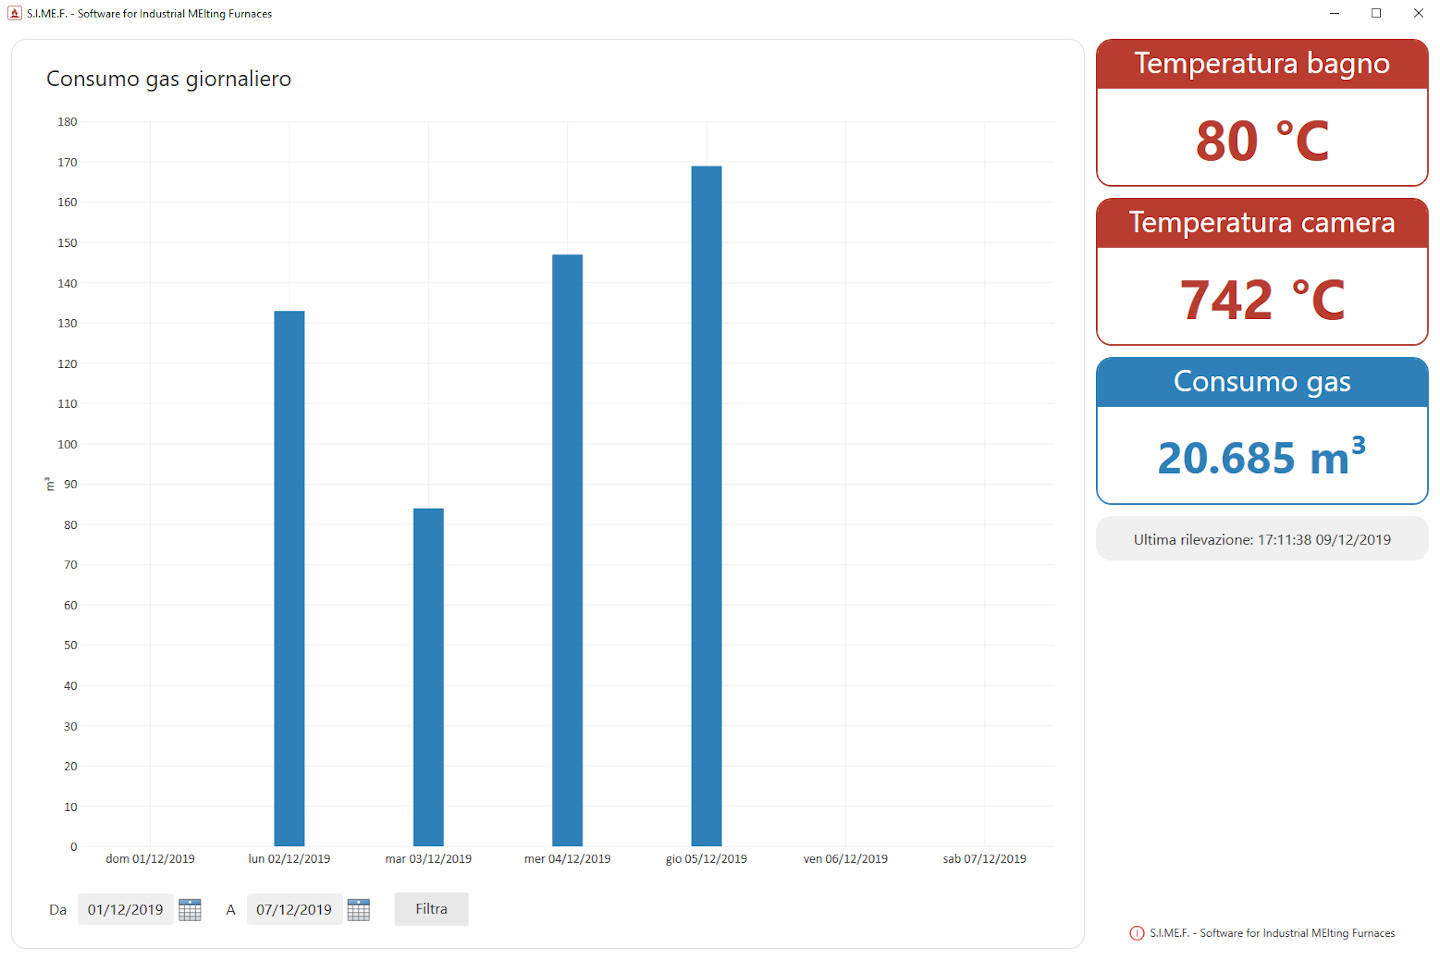Image resolution: width=1440 pixels, height=960 pixels.
Task: Click the Consumo gas 20.685 m³ reading
Action: [1262, 458]
